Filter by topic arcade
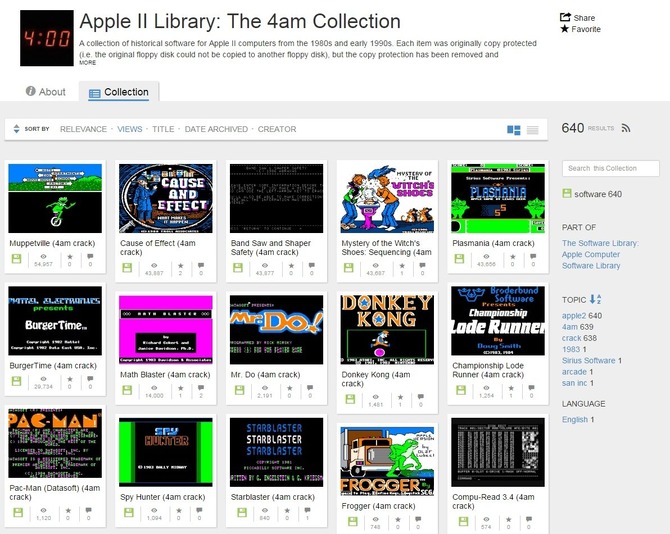This screenshot has height=534, width=670. tap(574, 372)
